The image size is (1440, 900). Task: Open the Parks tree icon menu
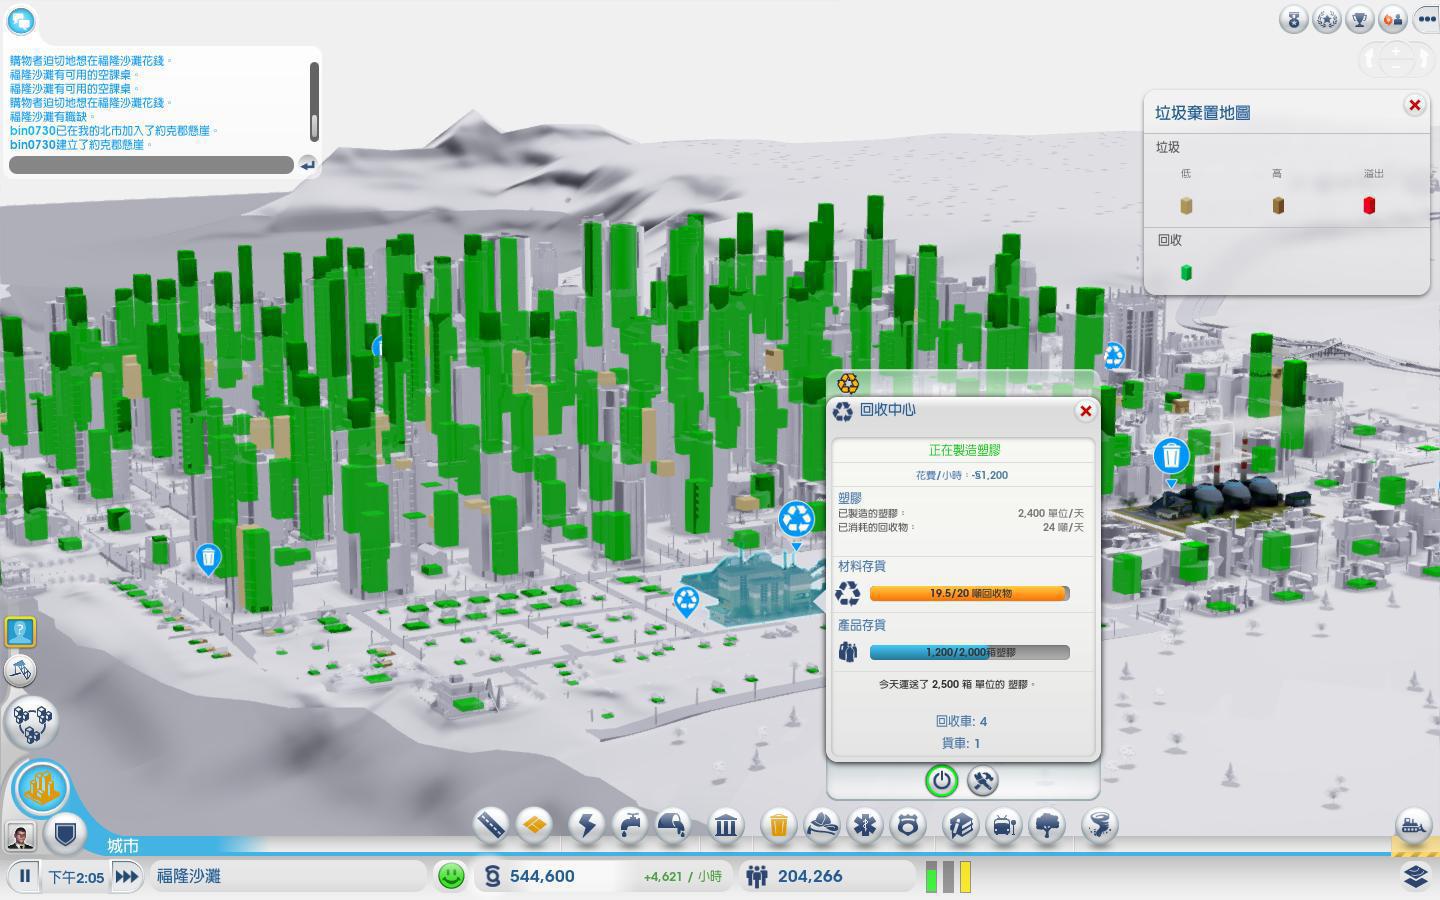tap(1047, 825)
